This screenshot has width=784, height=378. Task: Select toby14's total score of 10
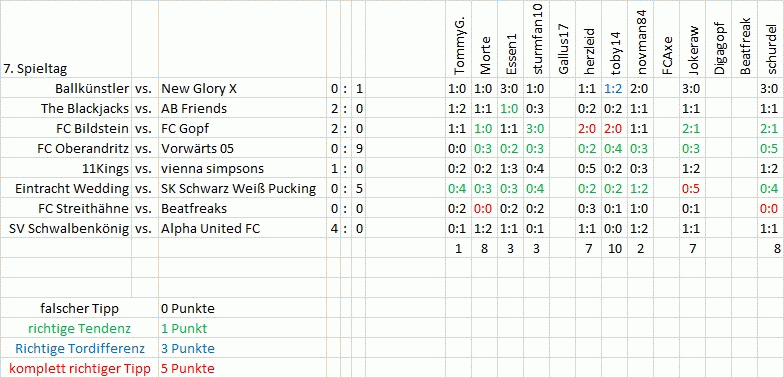(614, 248)
